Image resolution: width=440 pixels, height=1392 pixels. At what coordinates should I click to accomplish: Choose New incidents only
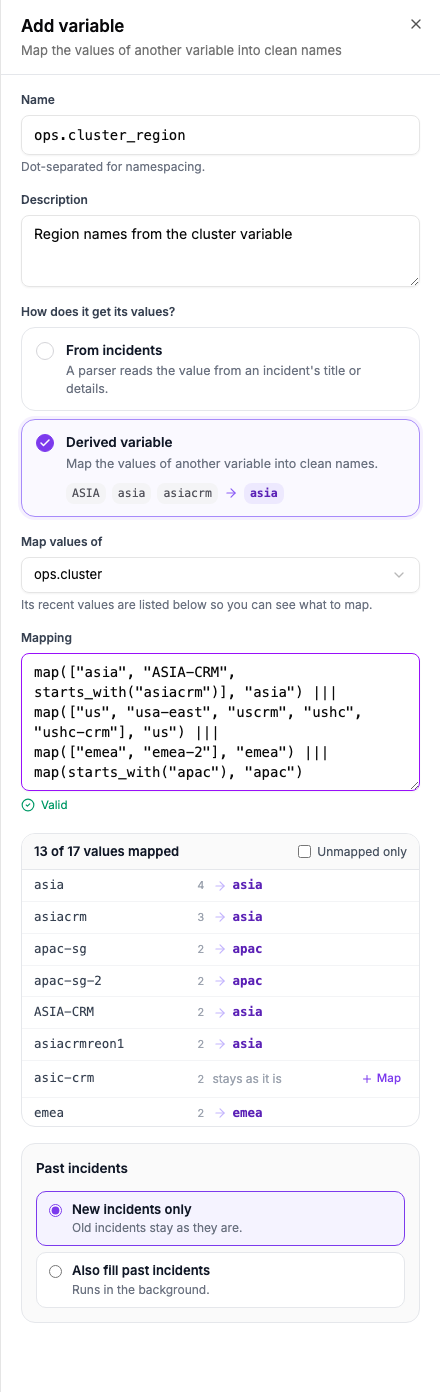tap(220, 1217)
